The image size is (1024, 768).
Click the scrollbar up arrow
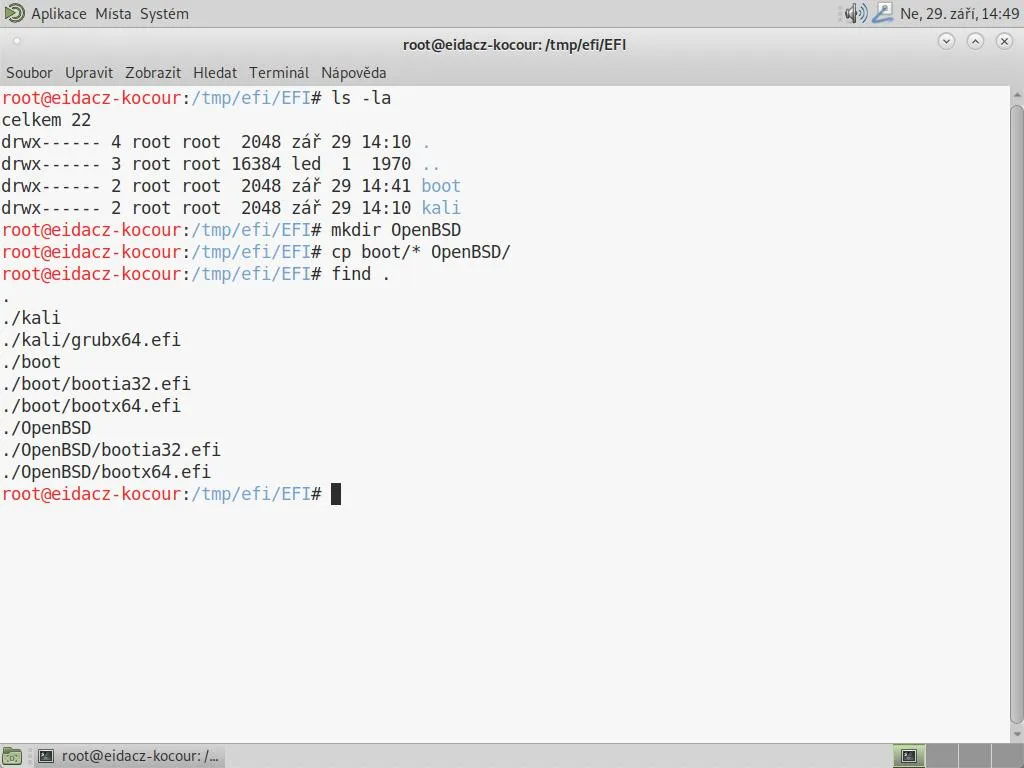[x=1017, y=95]
